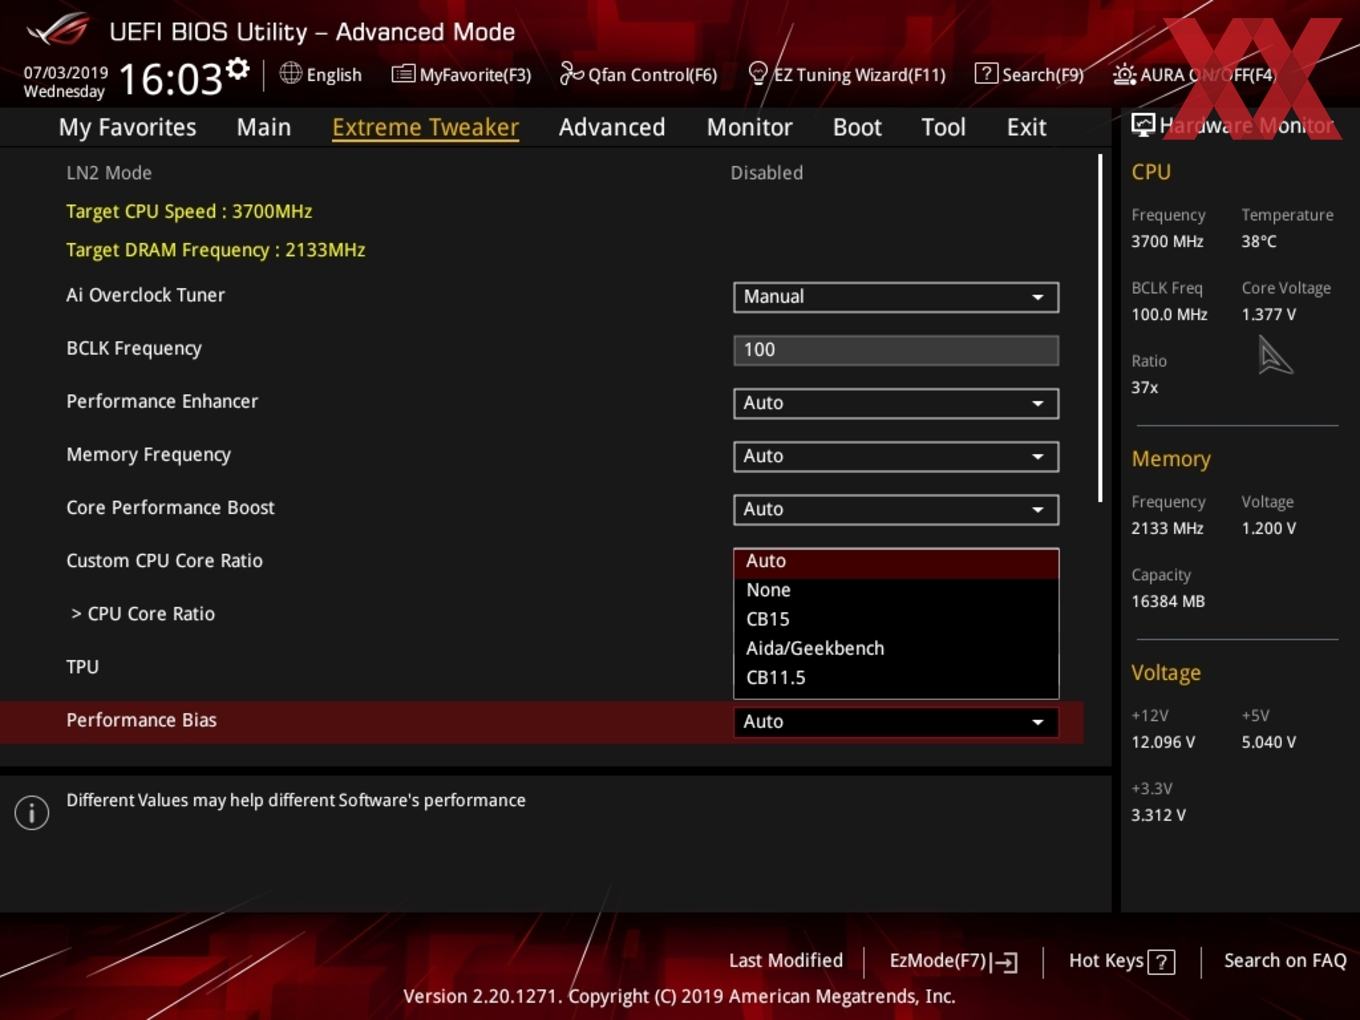The image size is (1360, 1020).
Task: Switch to EzMode(F7)
Action: [x=953, y=961]
